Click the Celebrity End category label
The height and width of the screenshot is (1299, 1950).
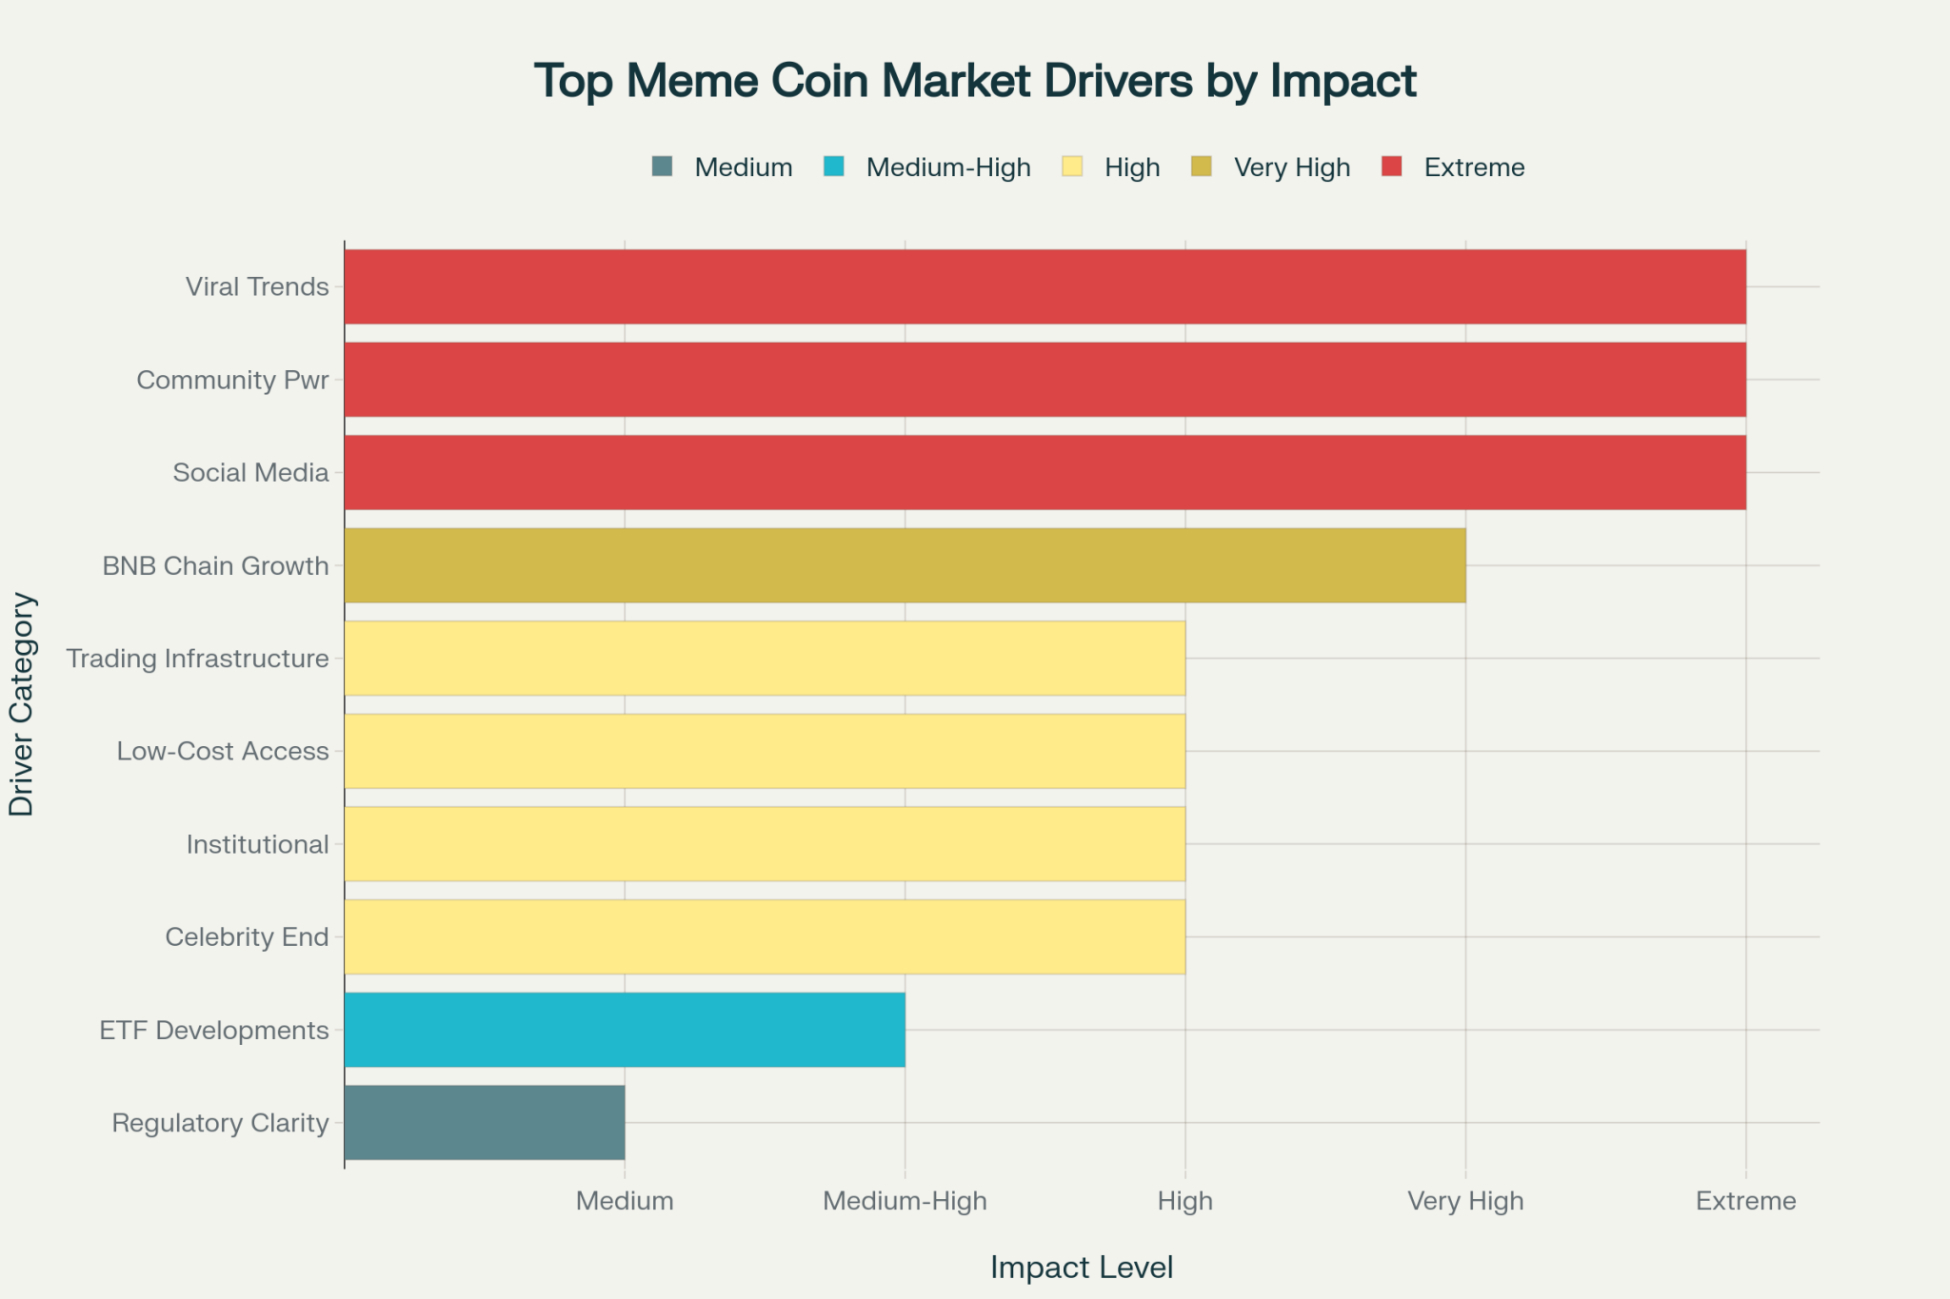pos(247,937)
